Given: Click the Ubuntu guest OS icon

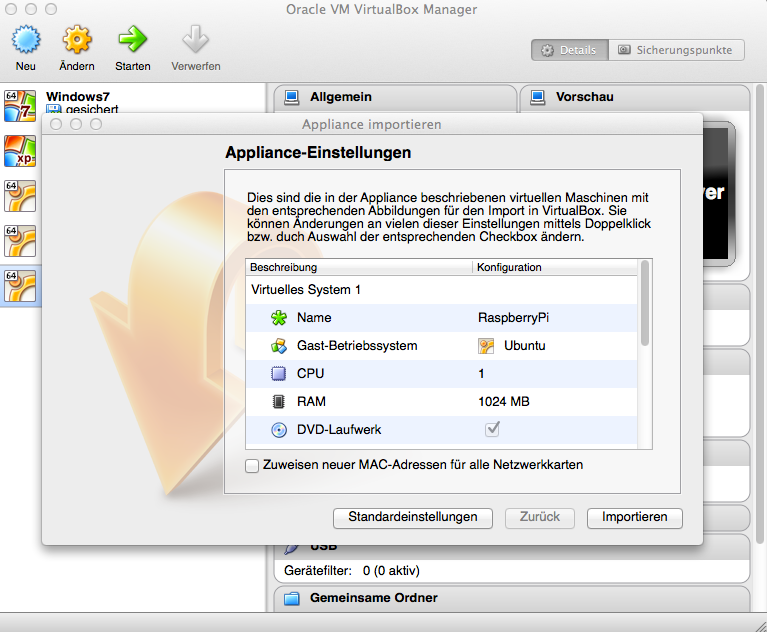Looking at the screenshot, I should click(486, 346).
